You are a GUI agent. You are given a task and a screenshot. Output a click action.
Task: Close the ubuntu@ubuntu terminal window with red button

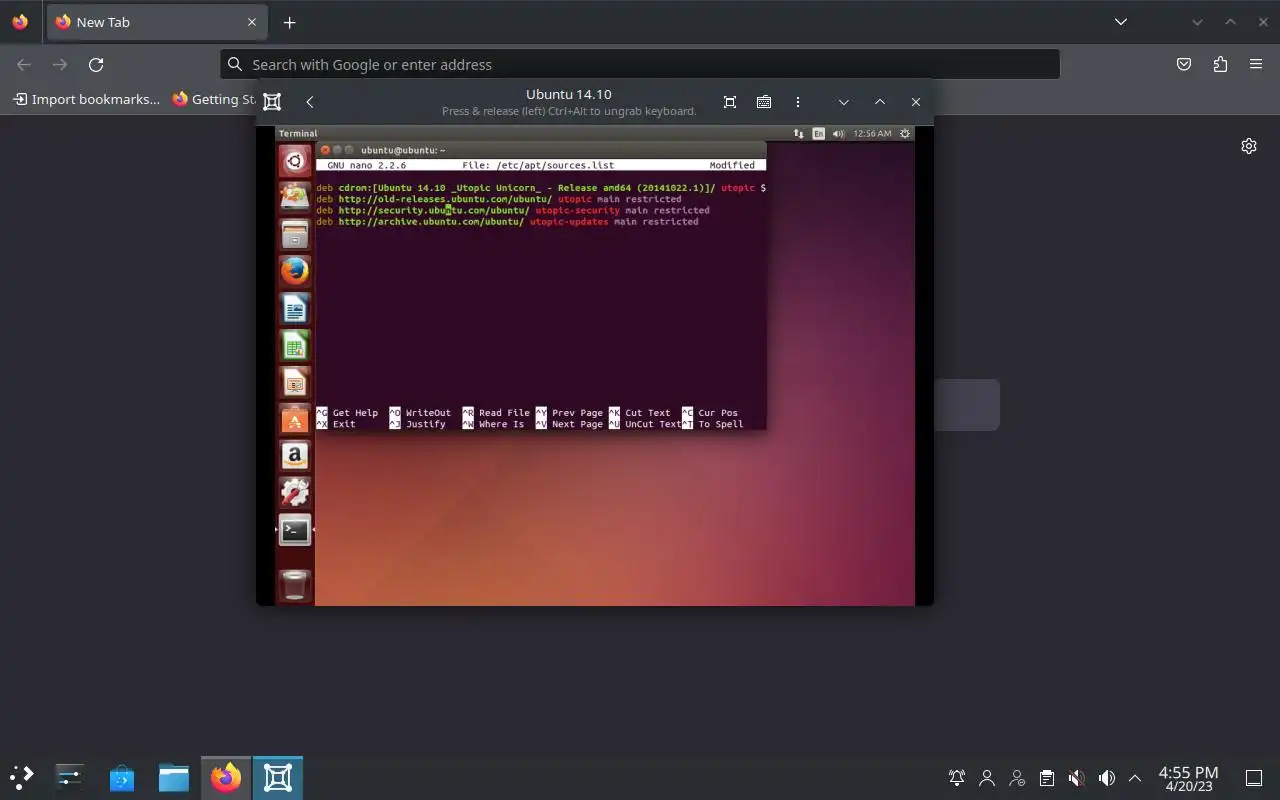pyautogui.click(x=324, y=150)
